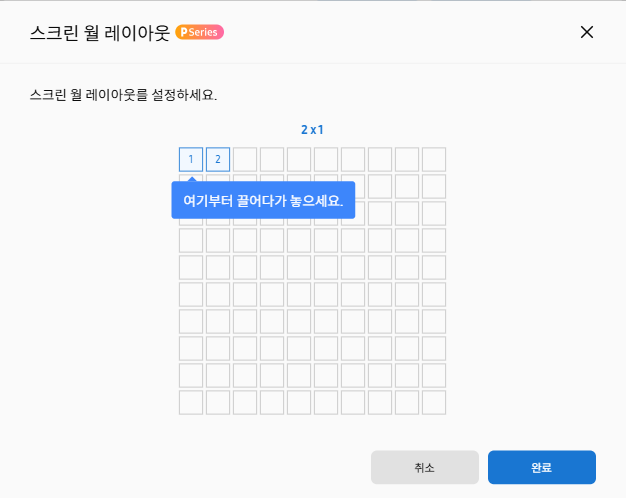Image resolution: width=626 pixels, height=498 pixels.
Task: Click the PSeries badge next to title
Action: click(200, 32)
